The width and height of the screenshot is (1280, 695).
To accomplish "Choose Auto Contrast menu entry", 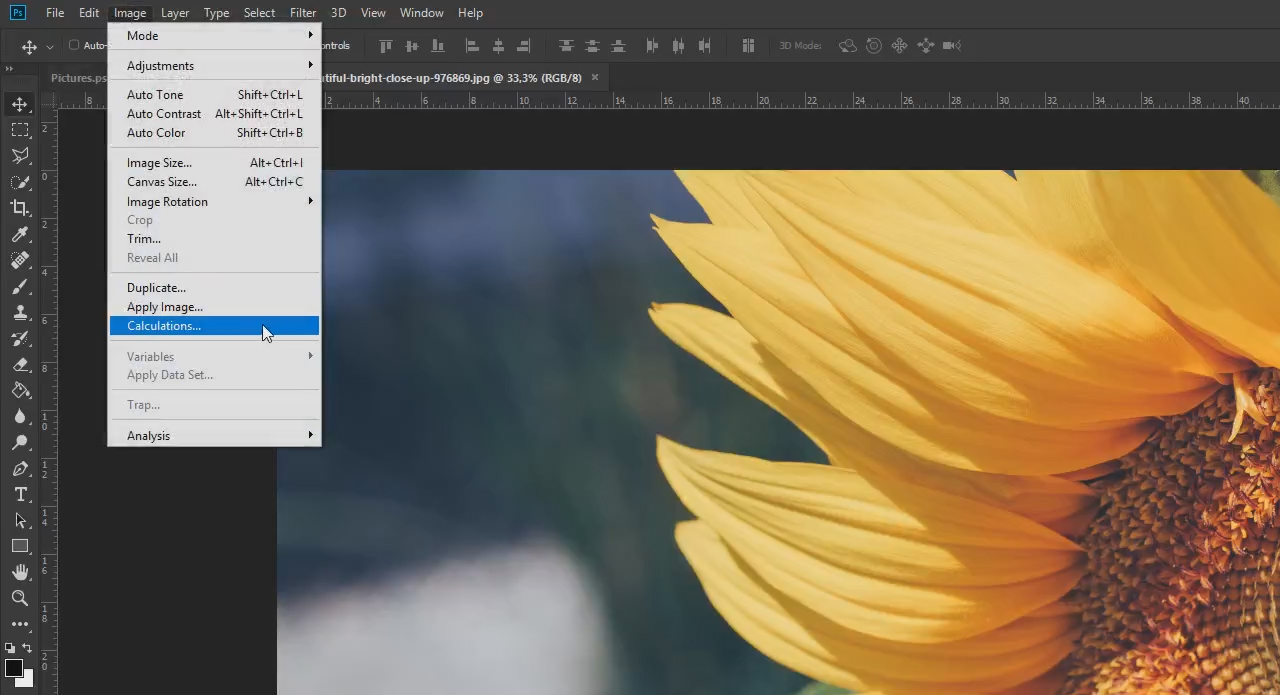I will [x=214, y=114].
